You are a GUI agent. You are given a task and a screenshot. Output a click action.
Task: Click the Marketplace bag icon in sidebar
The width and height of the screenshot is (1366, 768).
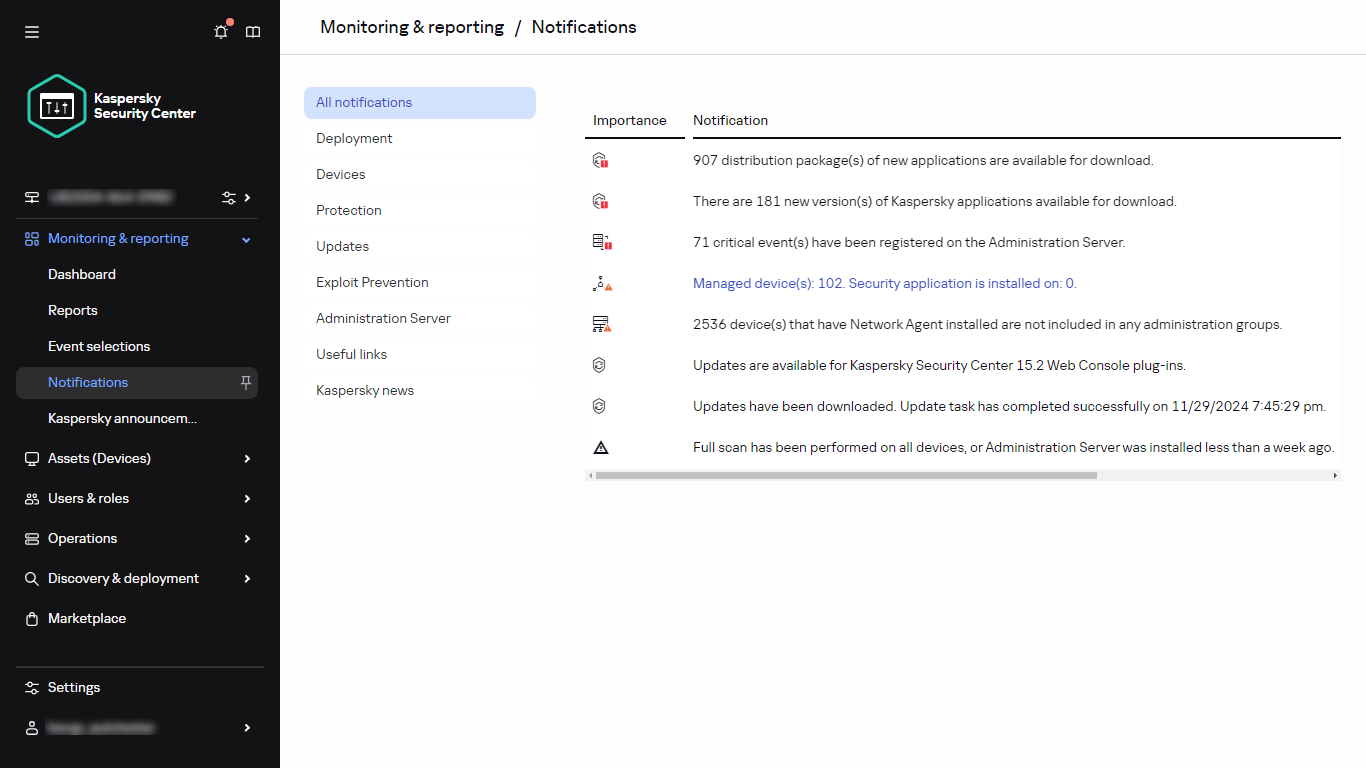pyautogui.click(x=31, y=618)
